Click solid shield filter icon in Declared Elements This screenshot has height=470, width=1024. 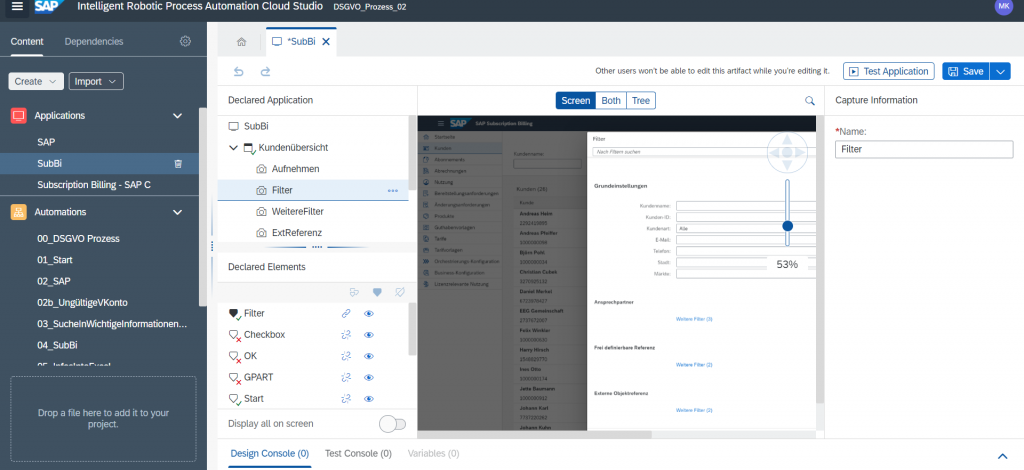point(377,292)
